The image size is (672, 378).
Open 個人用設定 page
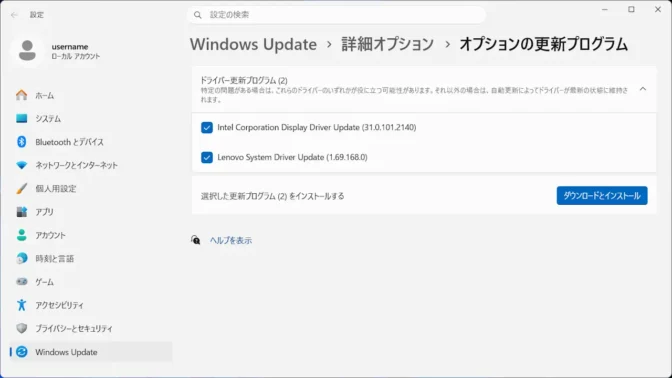(x=91, y=189)
